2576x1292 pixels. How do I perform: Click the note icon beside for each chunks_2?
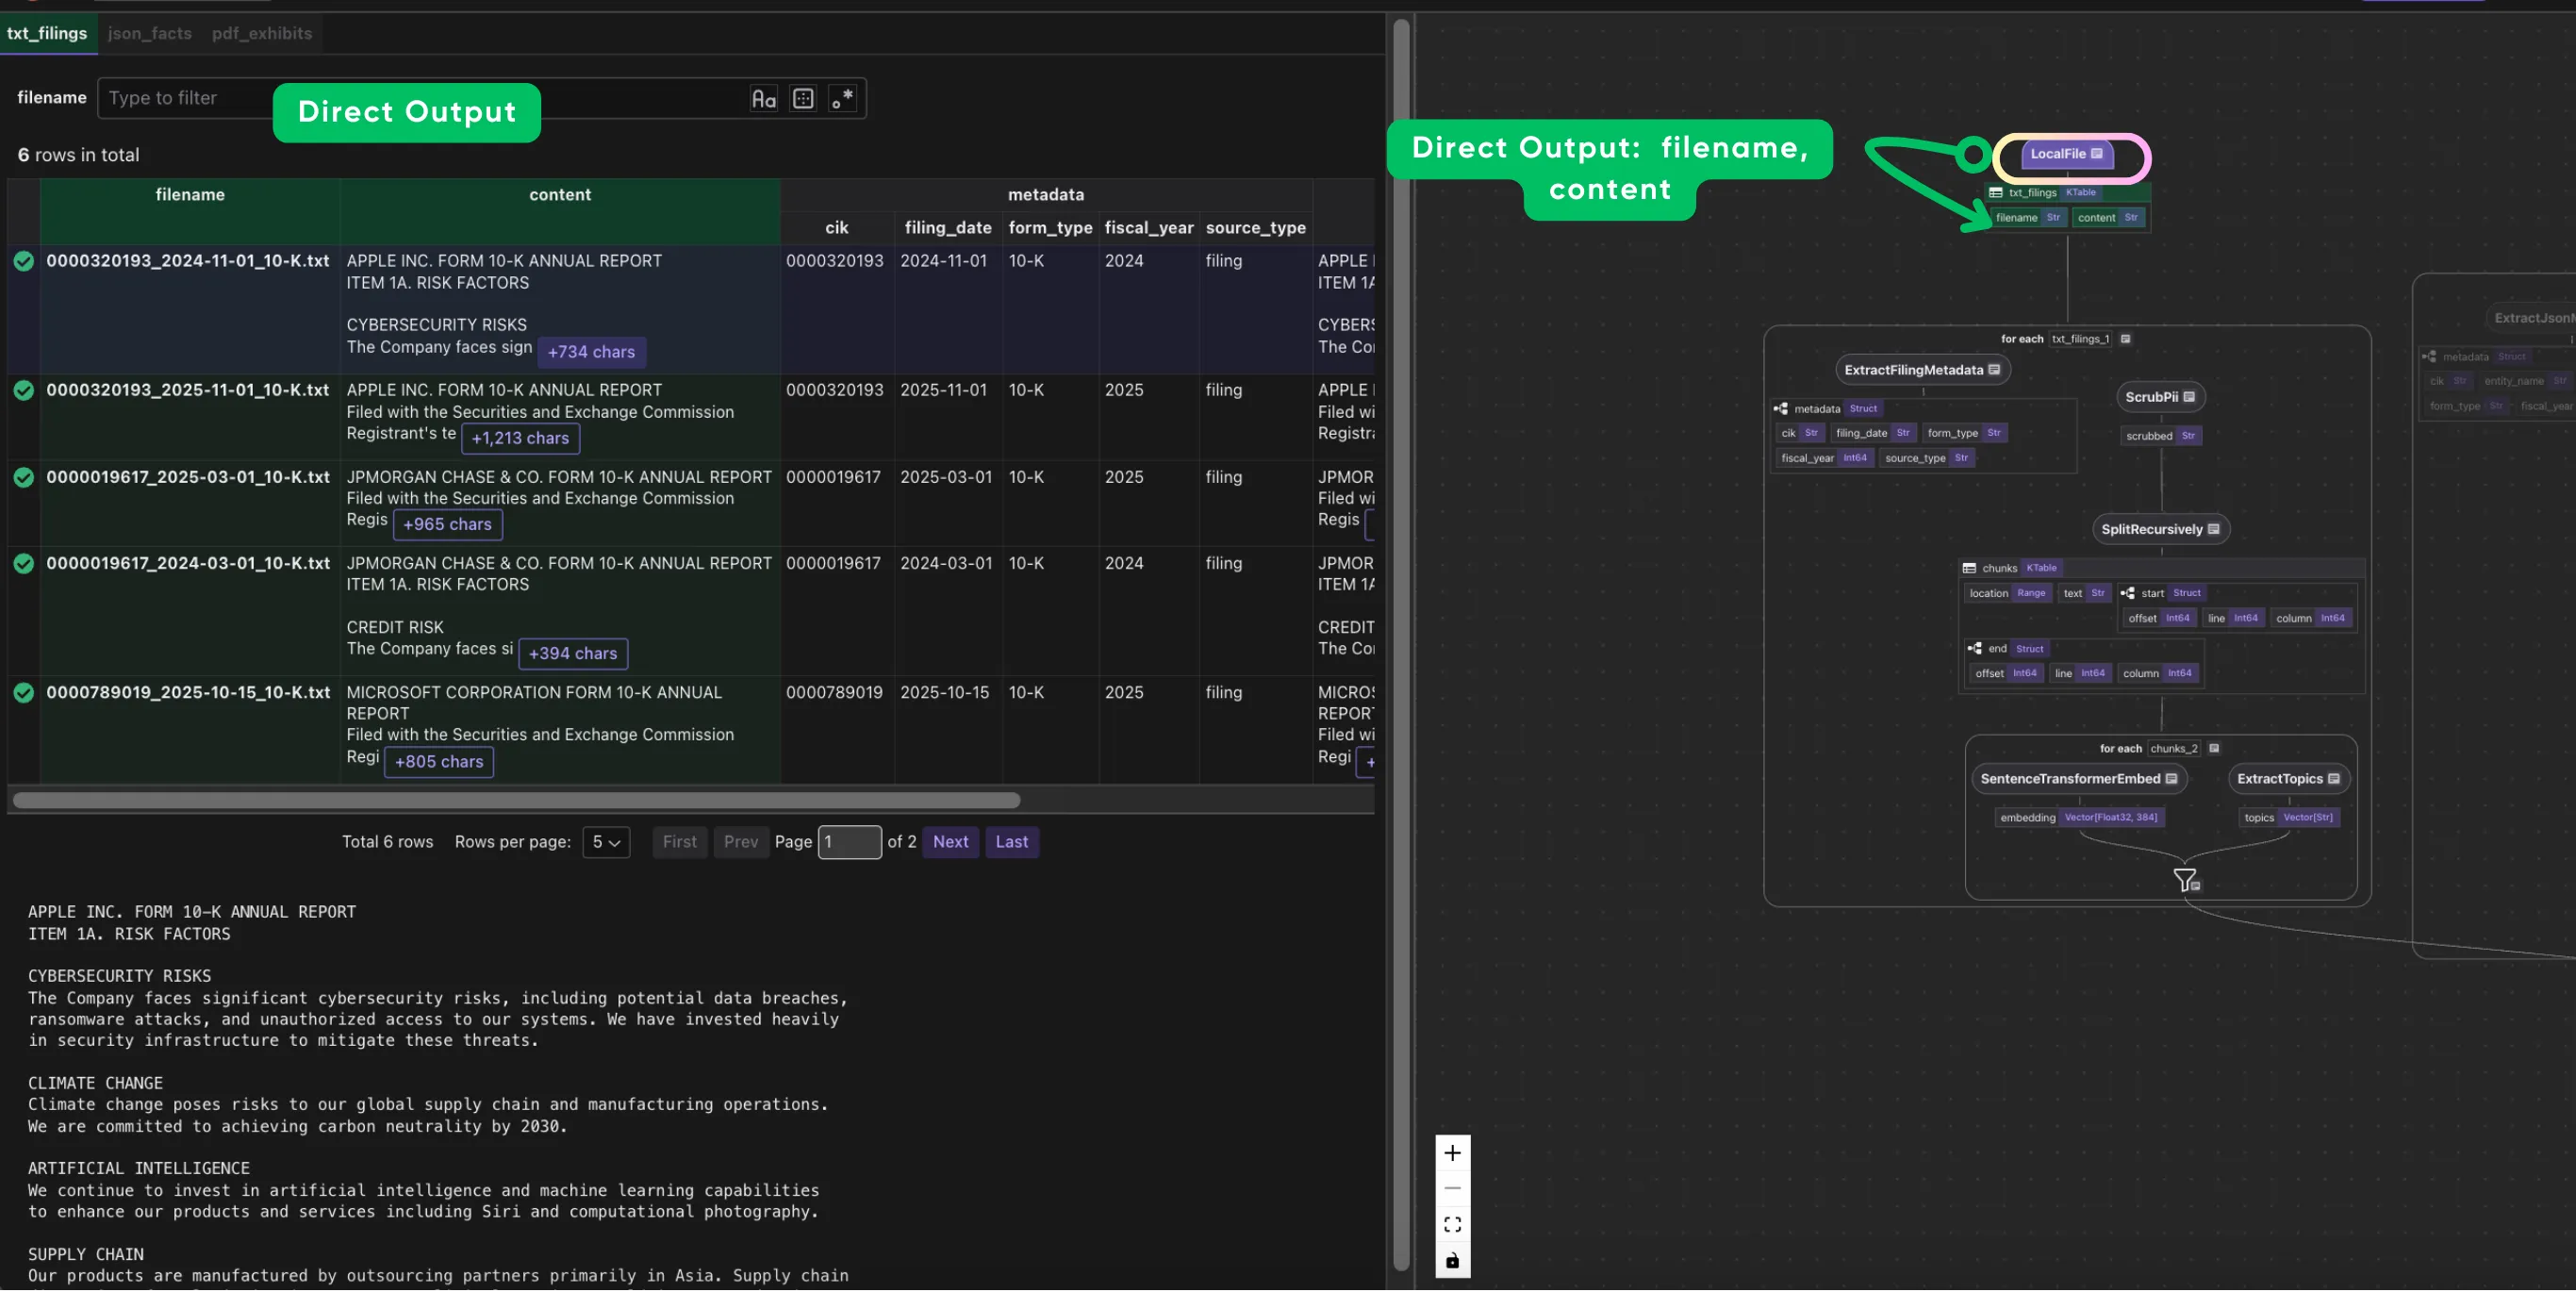point(2213,749)
